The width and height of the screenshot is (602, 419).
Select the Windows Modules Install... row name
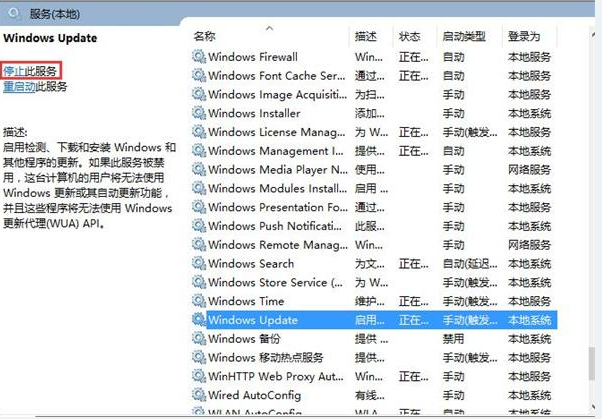click(x=277, y=189)
